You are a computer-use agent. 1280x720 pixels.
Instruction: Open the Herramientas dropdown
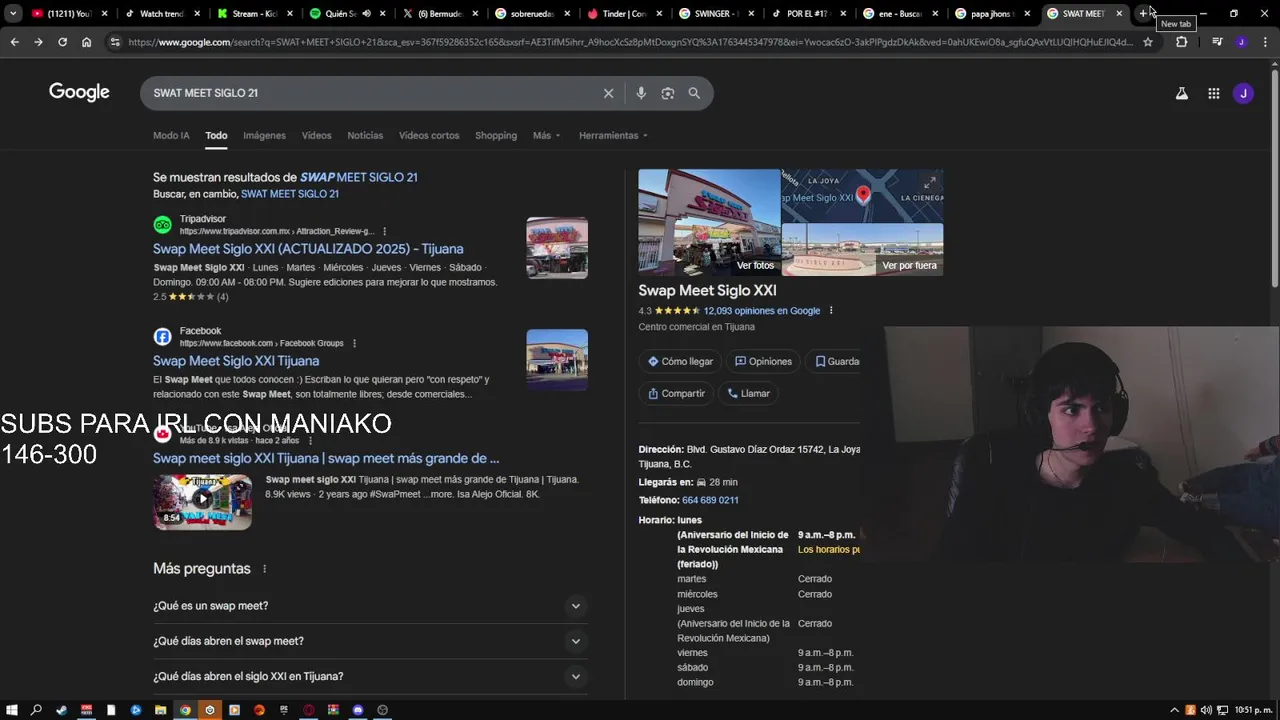click(613, 135)
